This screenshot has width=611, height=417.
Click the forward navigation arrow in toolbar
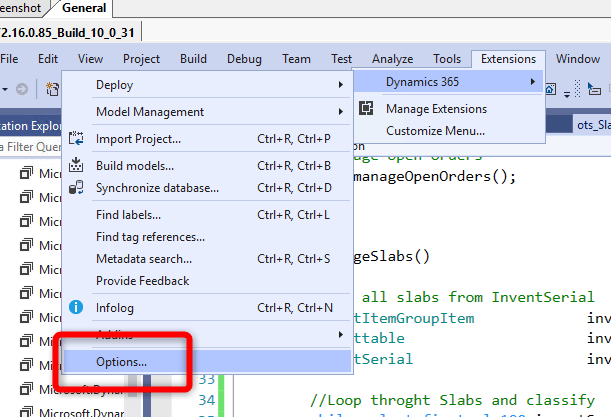21,90
